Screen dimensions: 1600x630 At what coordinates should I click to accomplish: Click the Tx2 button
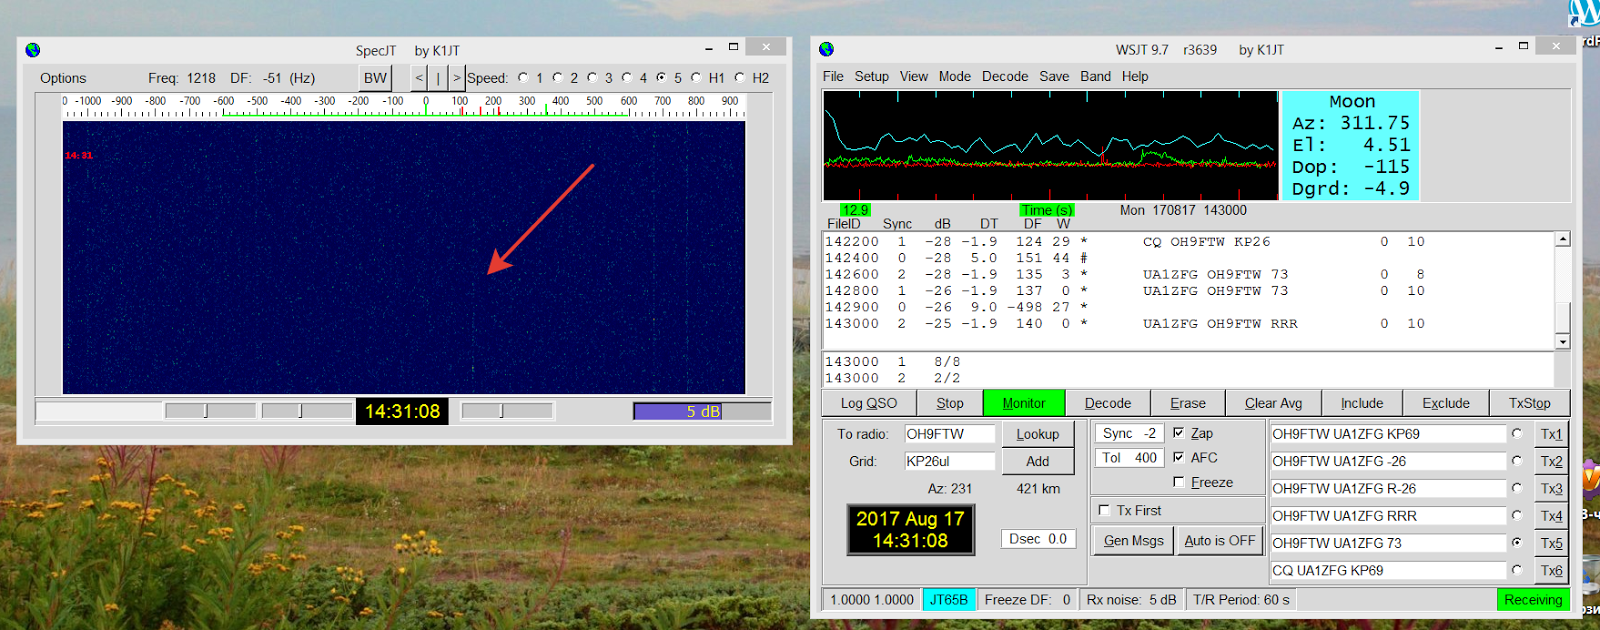coord(1551,461)
